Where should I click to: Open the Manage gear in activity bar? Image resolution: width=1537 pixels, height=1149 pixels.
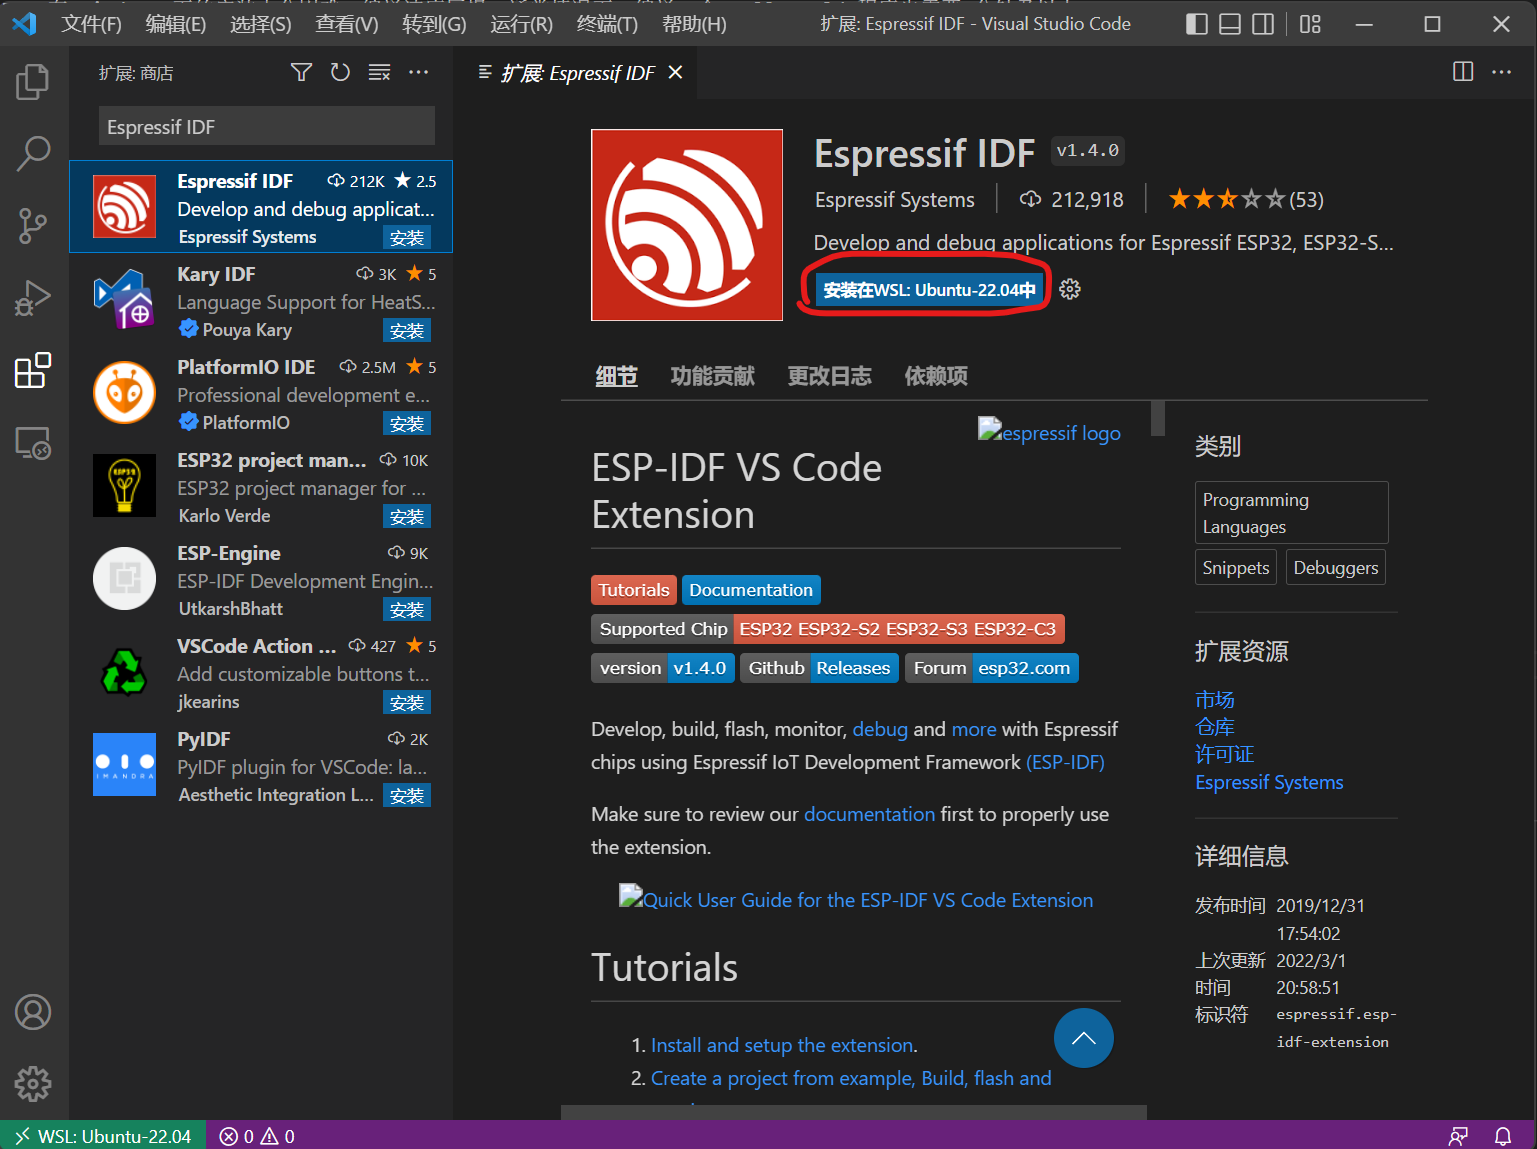point(33,1084)
